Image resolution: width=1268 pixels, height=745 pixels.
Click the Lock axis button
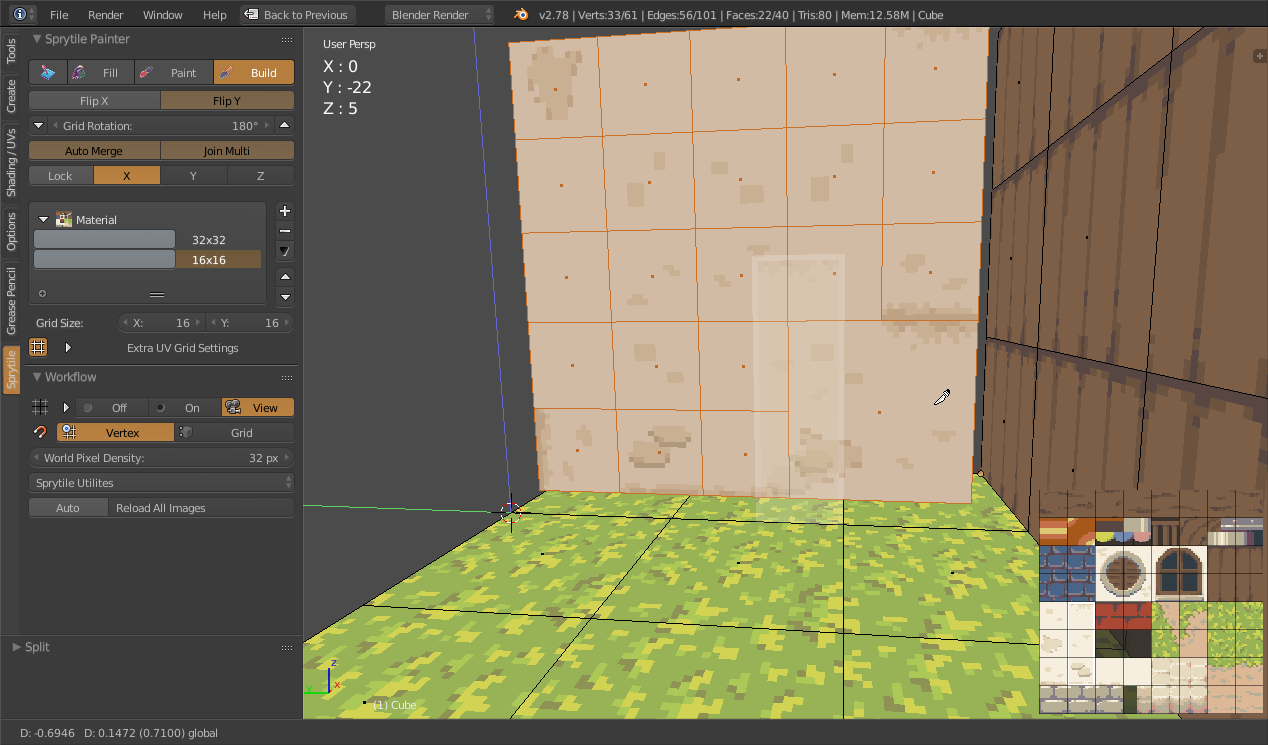pos(60,176)
